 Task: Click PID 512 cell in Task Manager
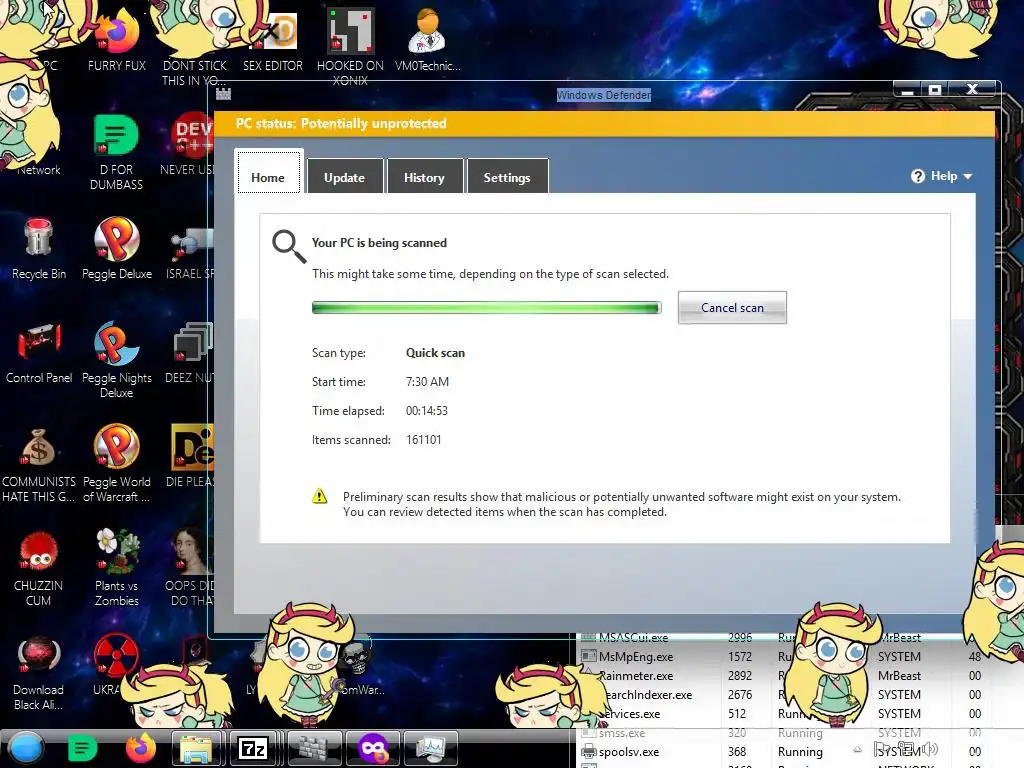click(737, 713)
